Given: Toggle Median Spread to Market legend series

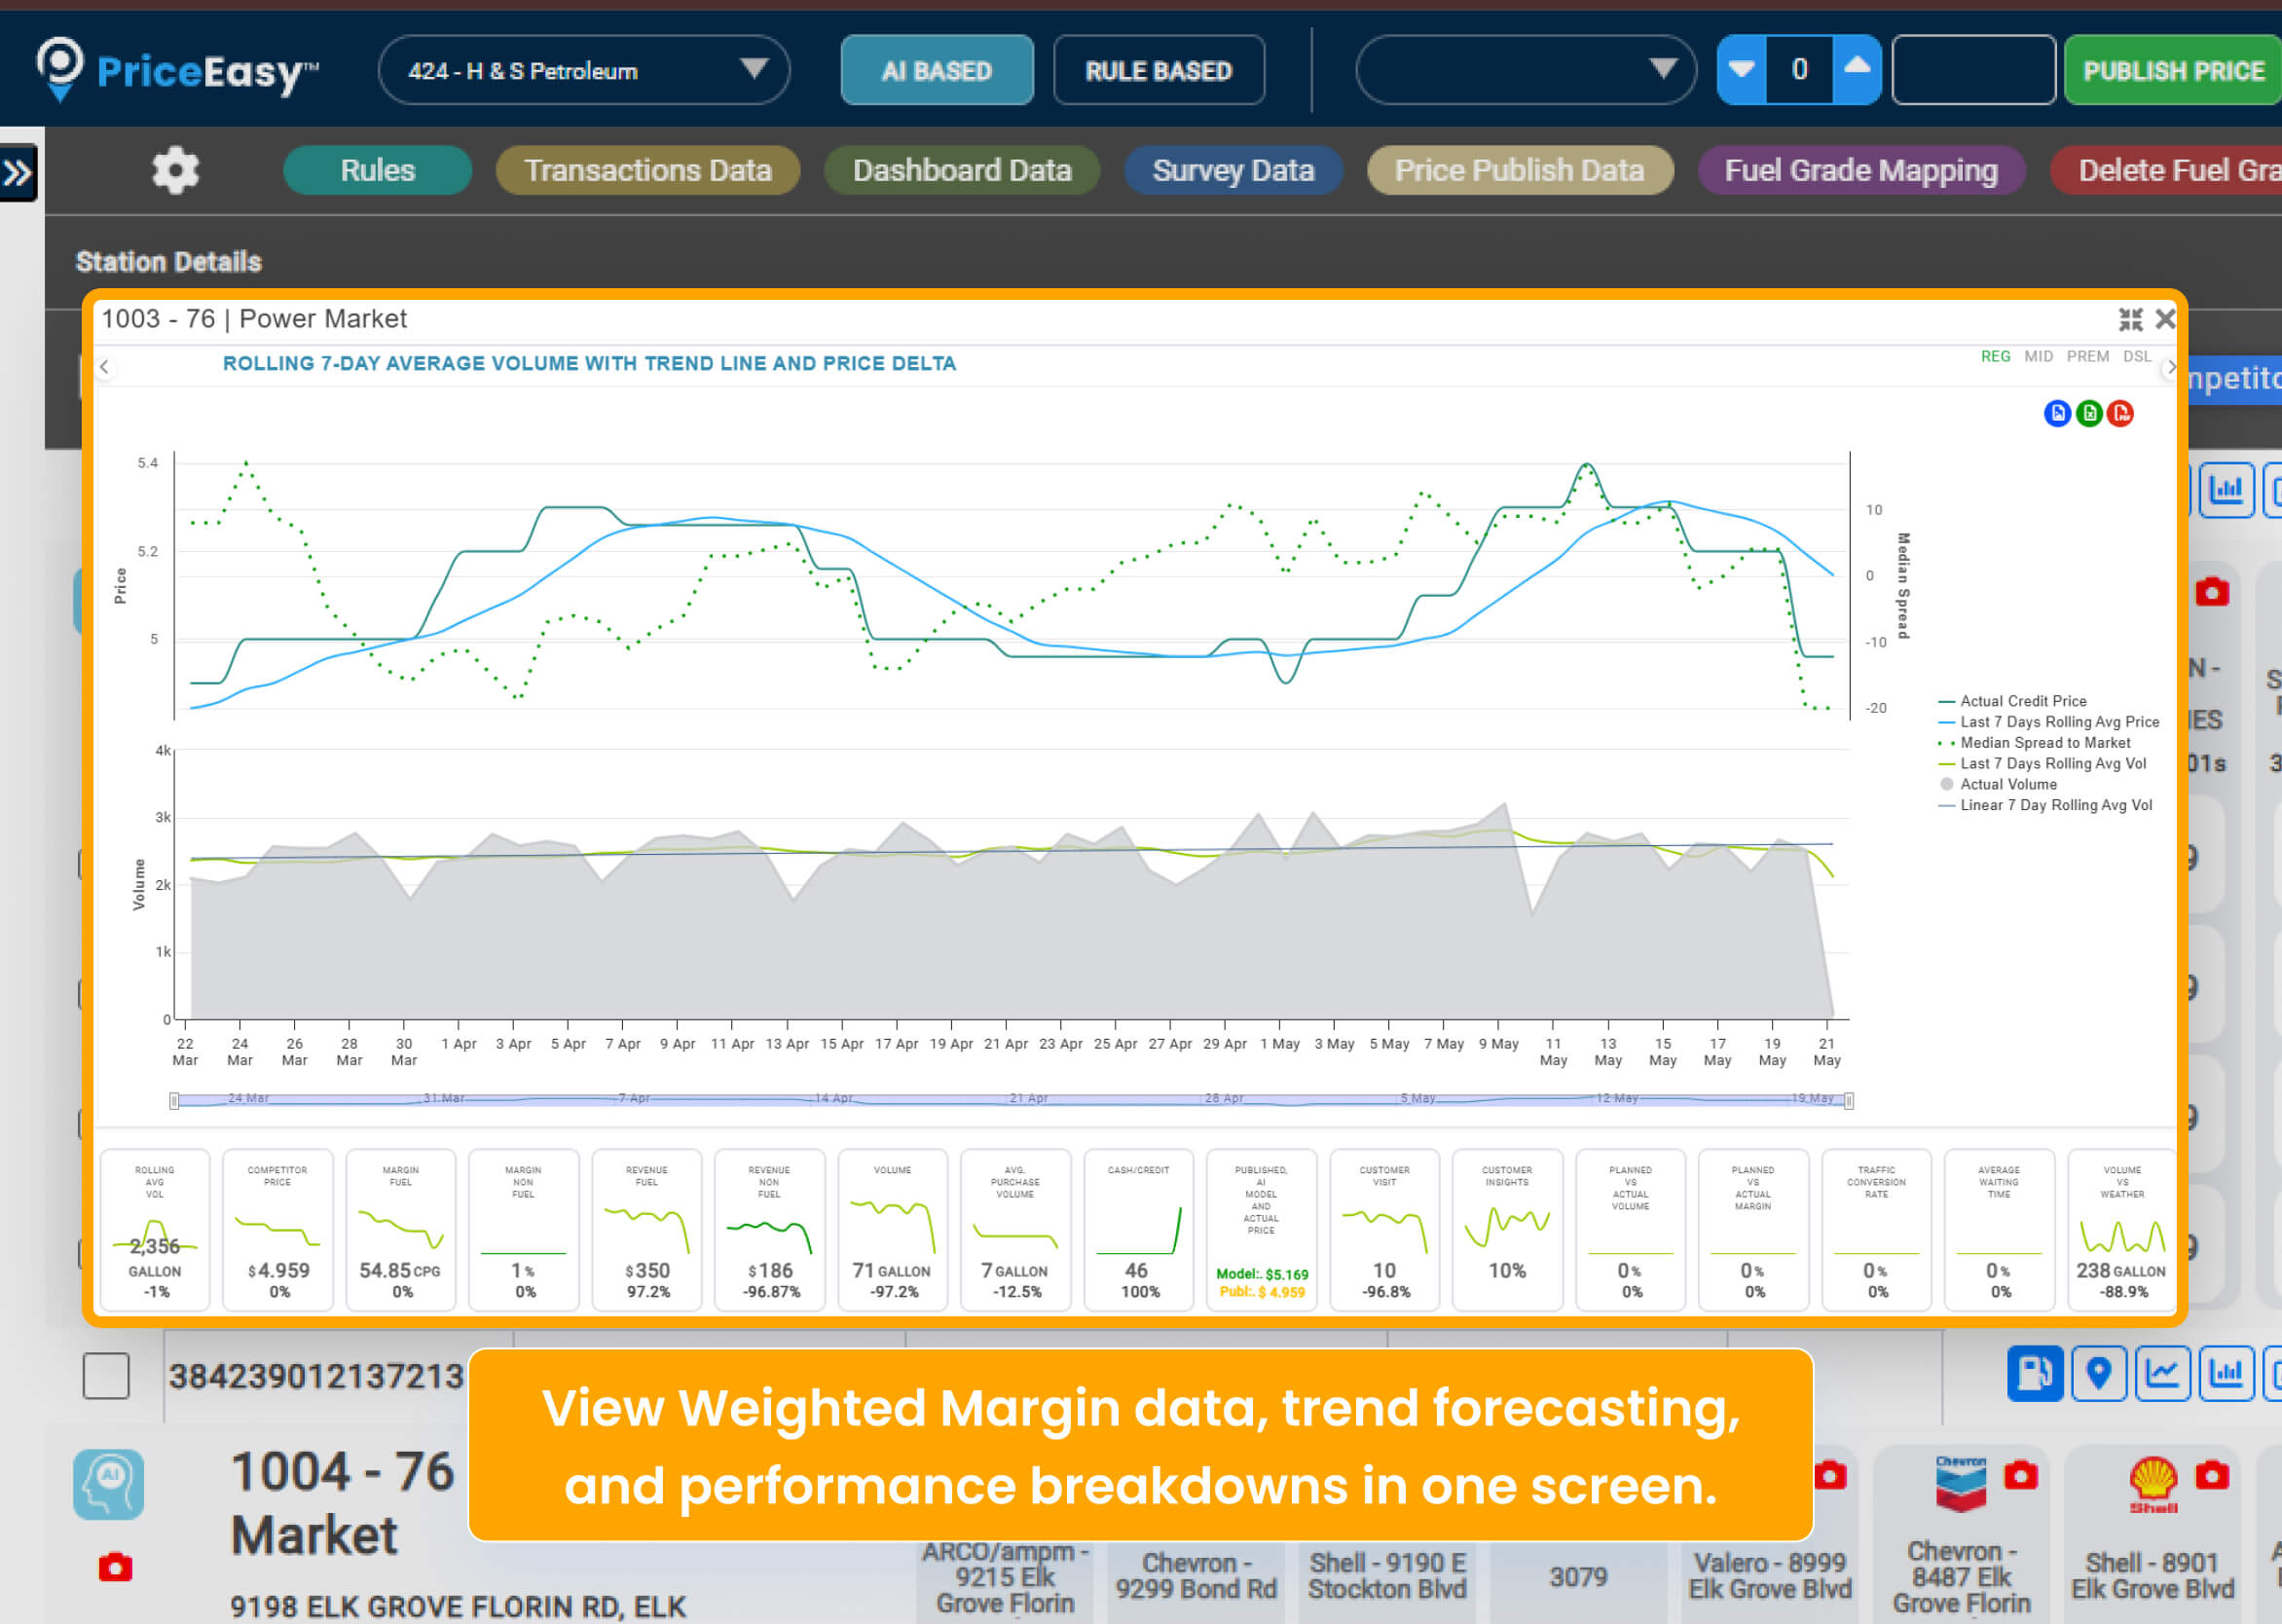Looking at the screenshot, I should [2044, 743].
